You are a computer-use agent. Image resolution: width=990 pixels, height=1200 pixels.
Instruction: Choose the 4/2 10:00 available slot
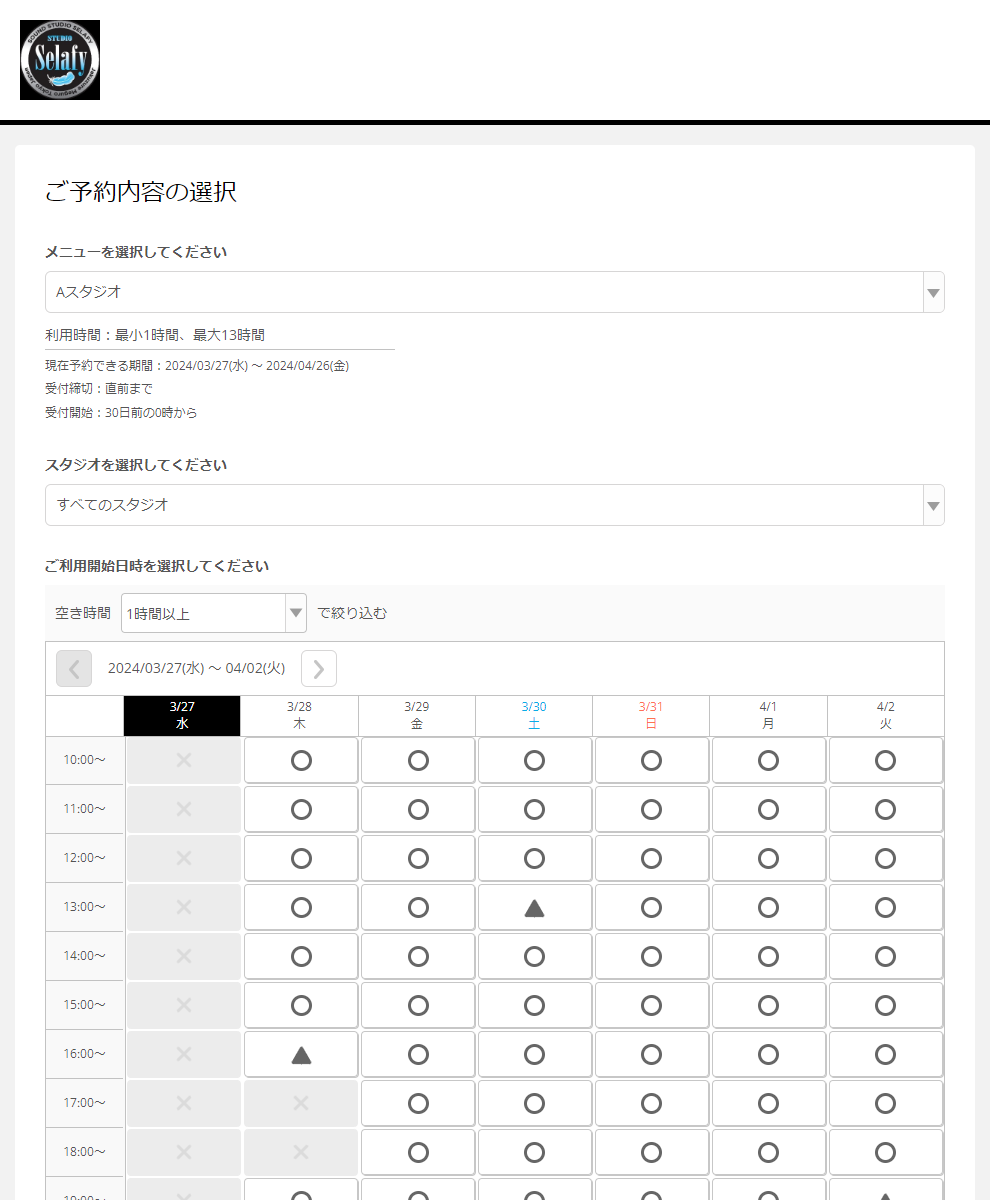[x=885, y=761]
